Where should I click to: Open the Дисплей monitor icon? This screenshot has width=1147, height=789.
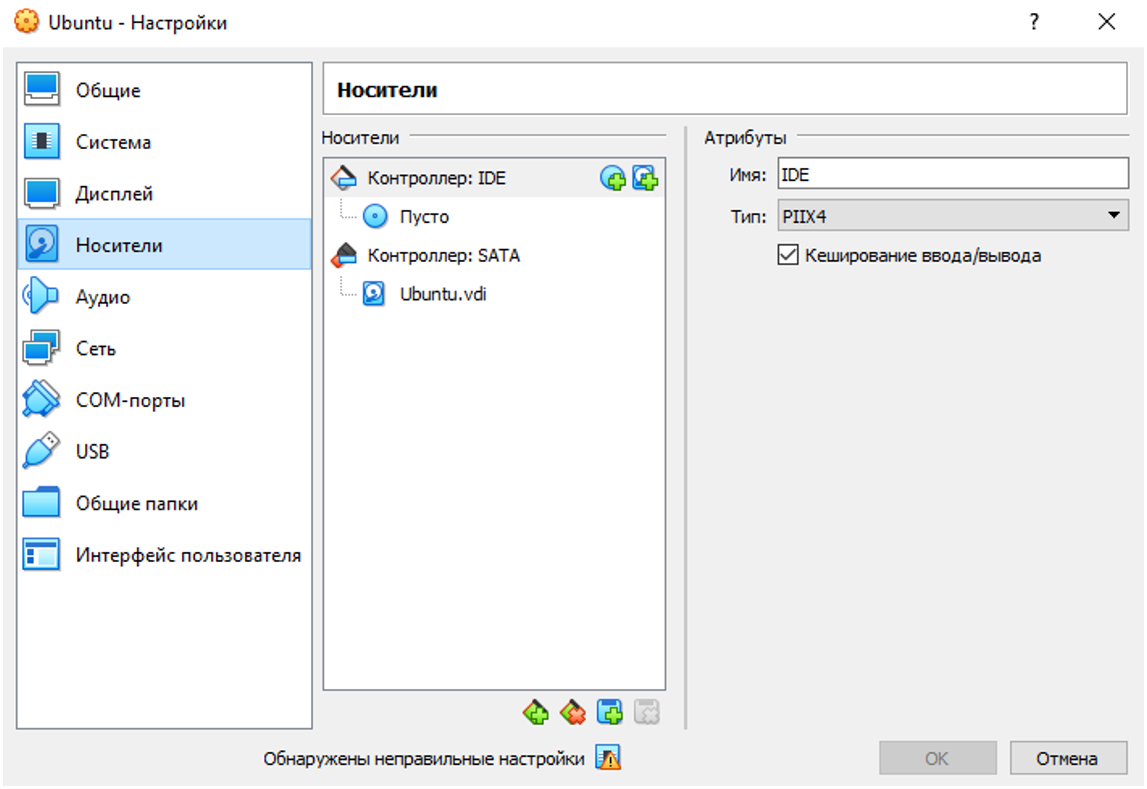[42, 194]
